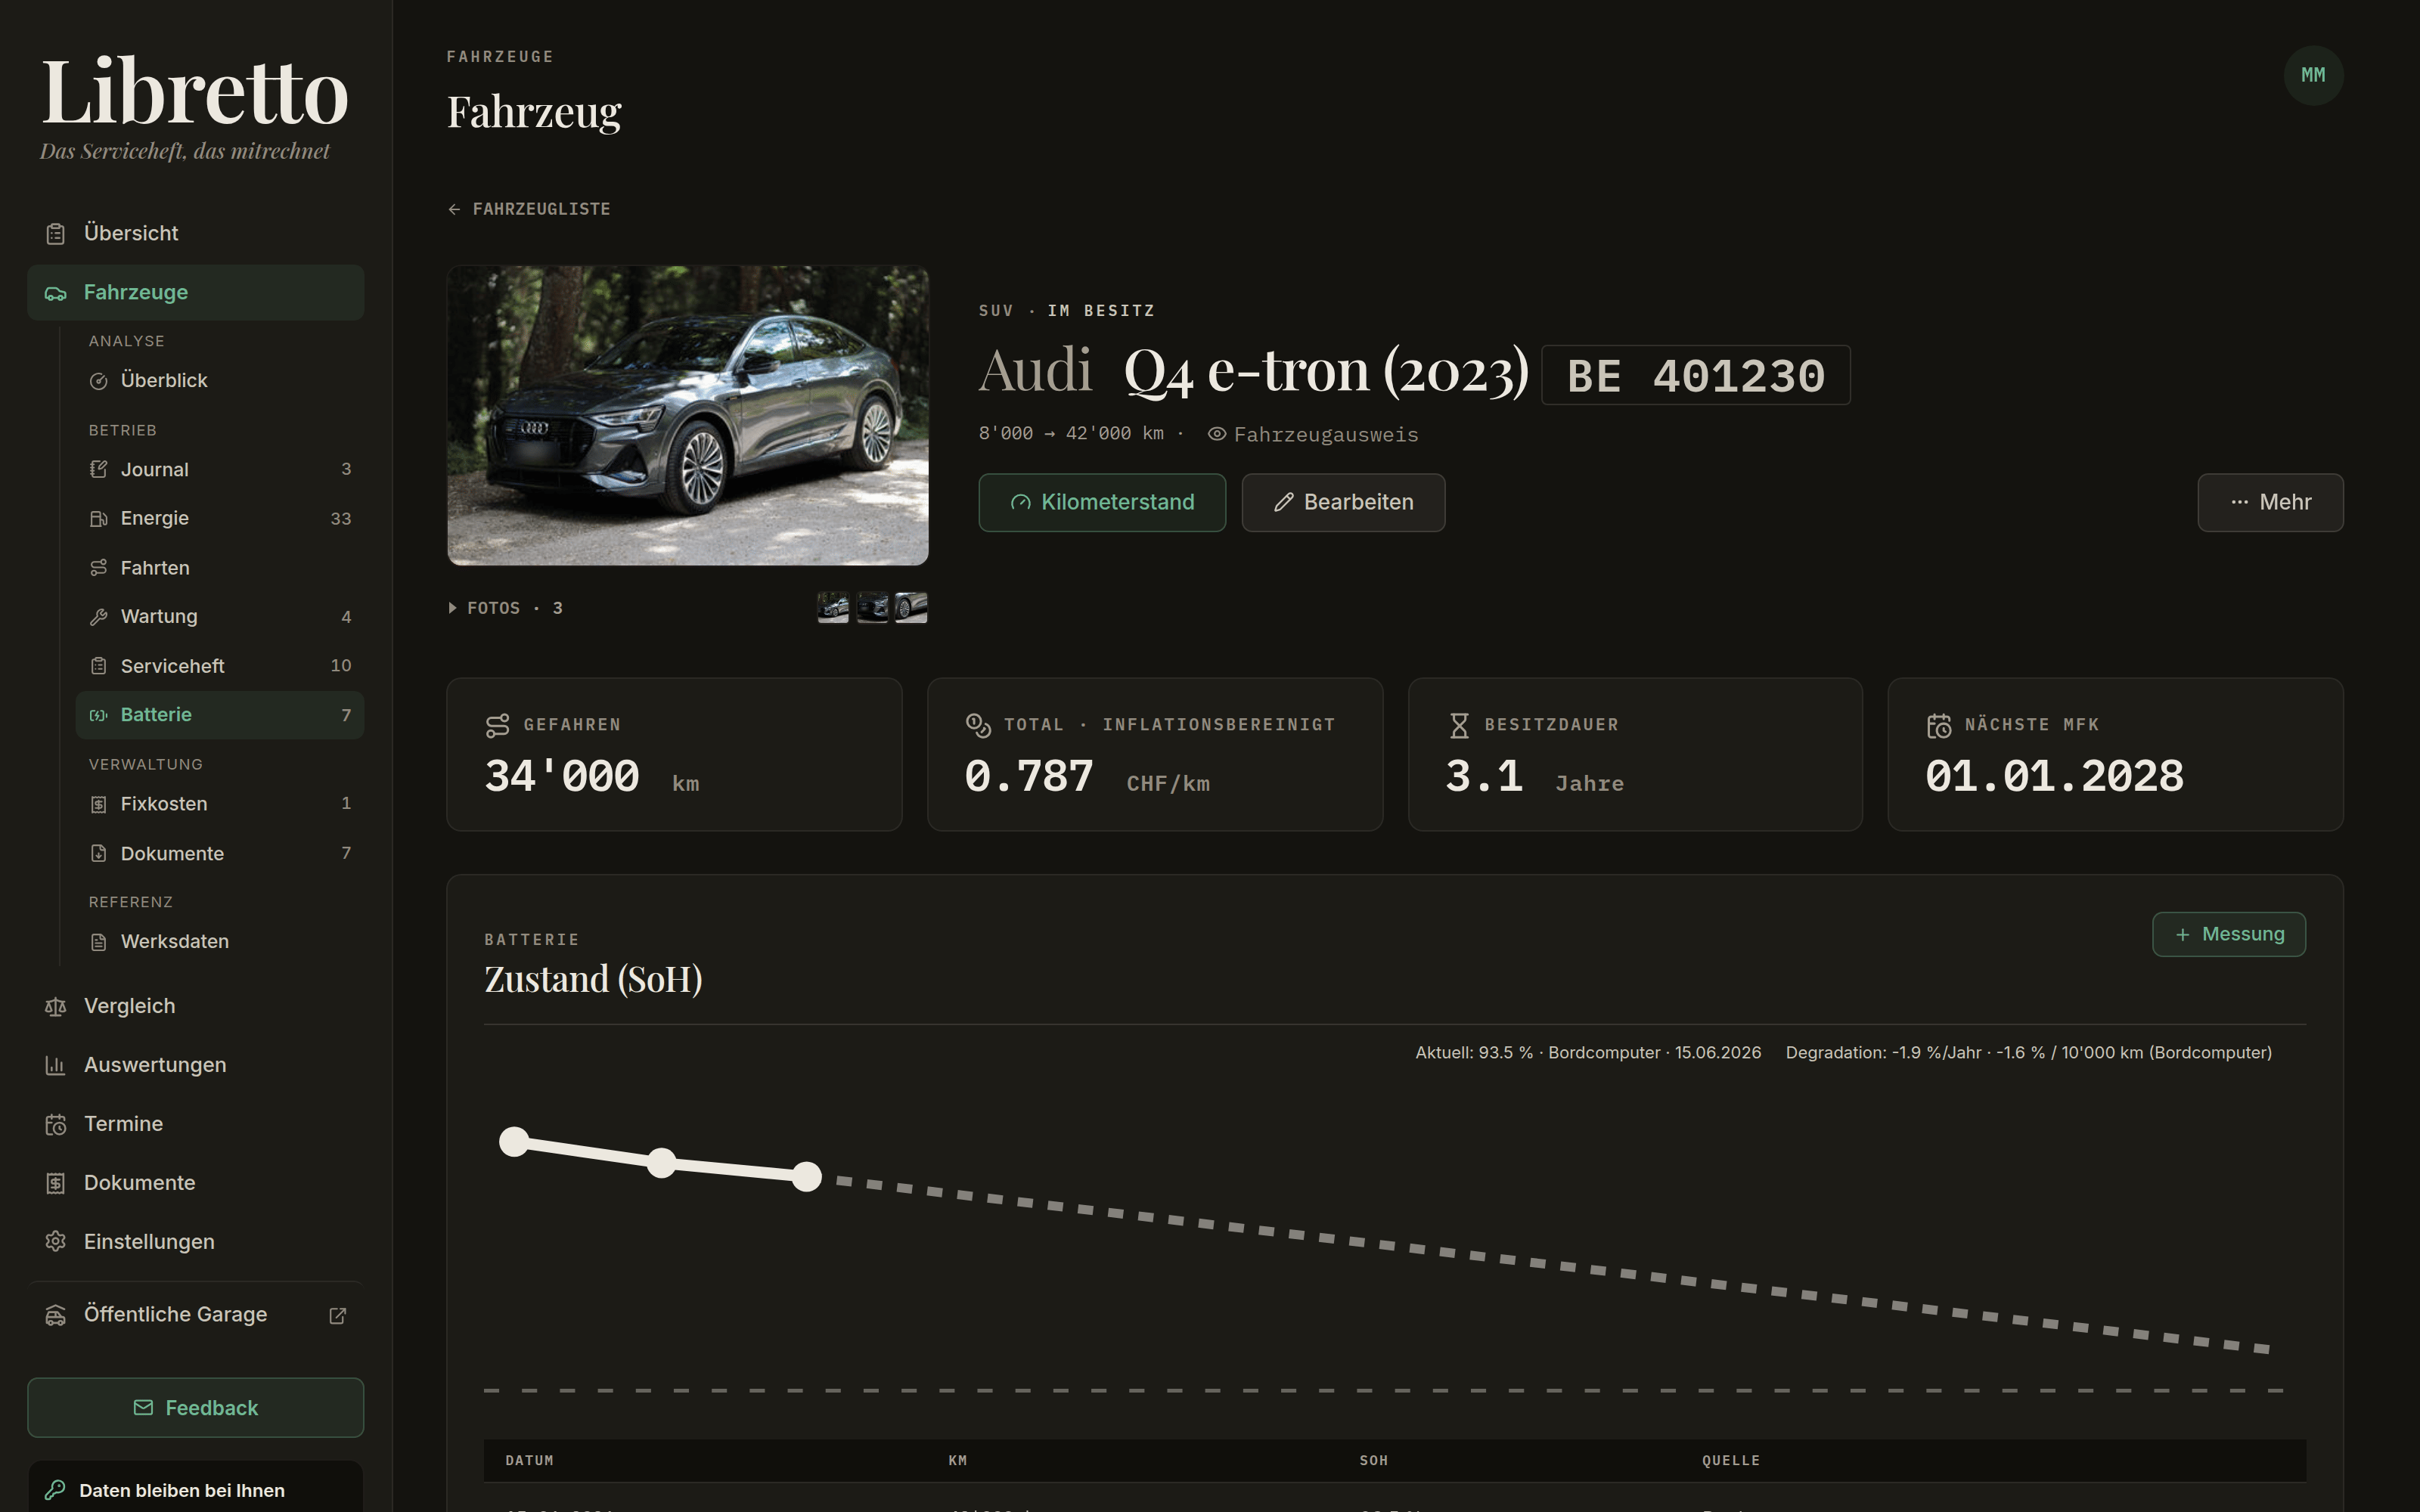Image resolution: width=2420 pixels, height=1512 pixels.
Task: Click the calendar icon in Nächste MFK card
Action: tap(1939, 726)
